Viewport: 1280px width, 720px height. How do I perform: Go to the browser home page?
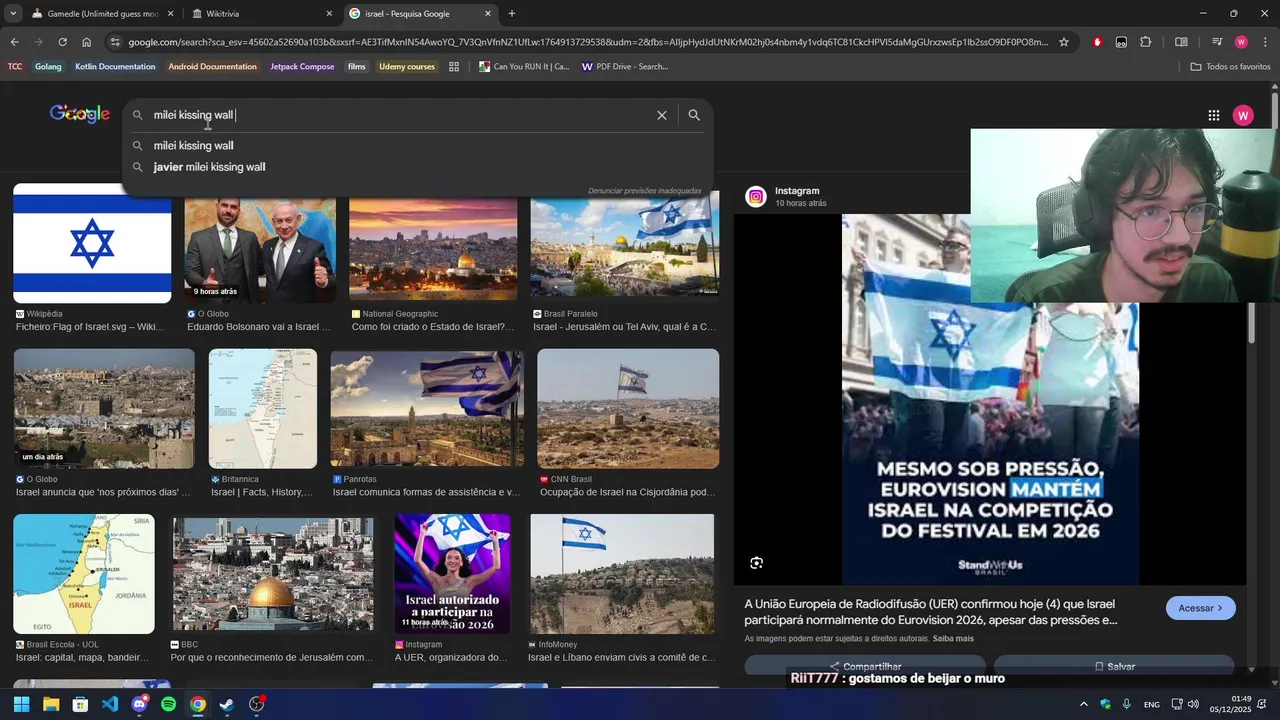tap(87, 42)
